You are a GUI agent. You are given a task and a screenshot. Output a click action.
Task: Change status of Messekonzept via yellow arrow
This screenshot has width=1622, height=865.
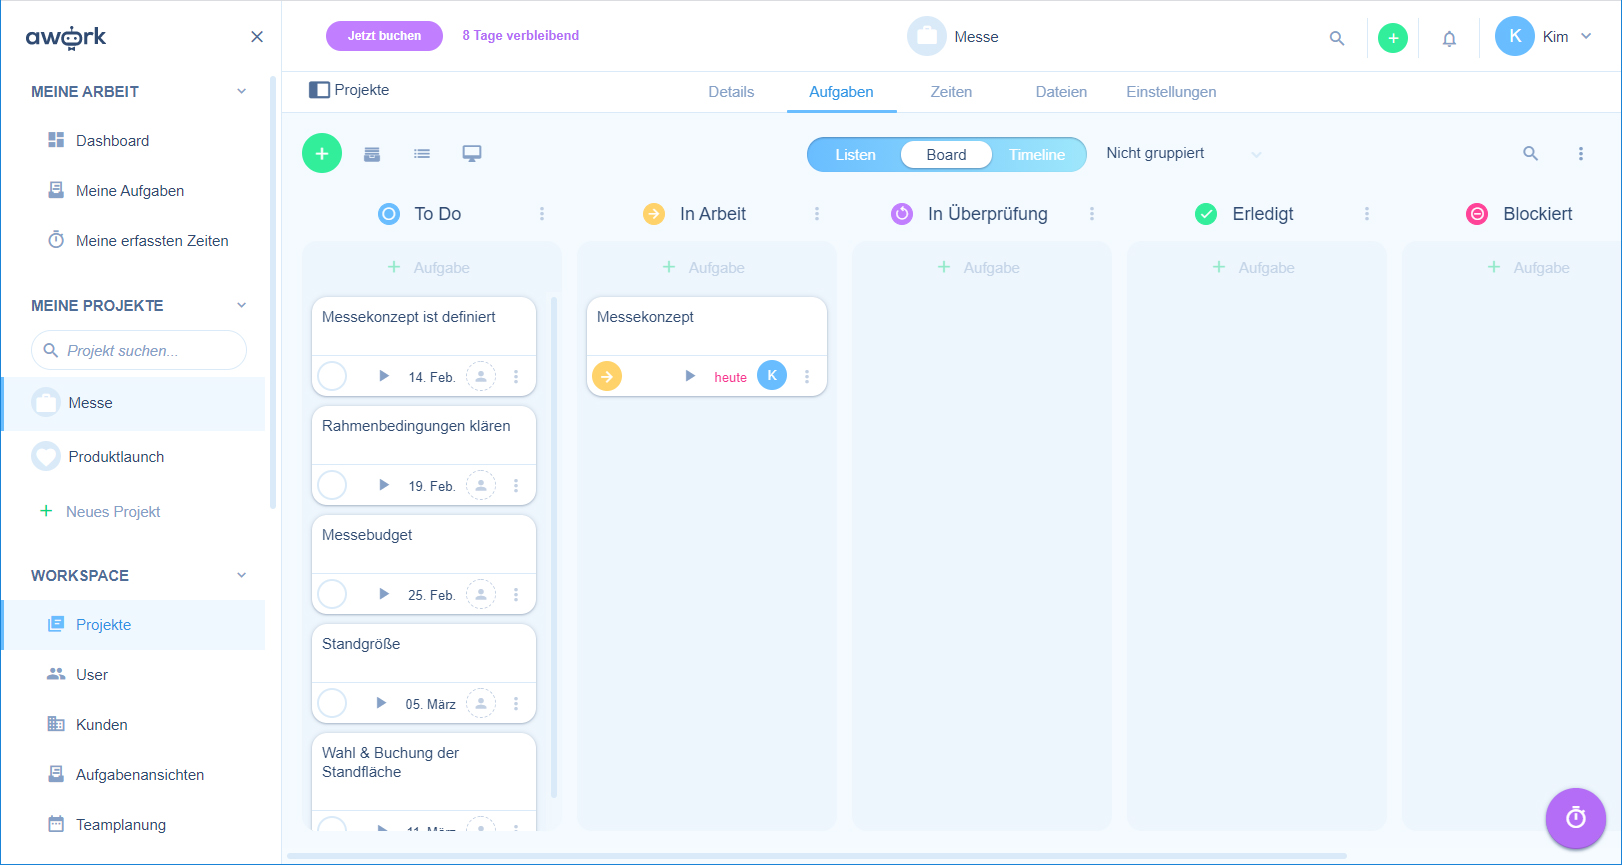tap(607, 376)
